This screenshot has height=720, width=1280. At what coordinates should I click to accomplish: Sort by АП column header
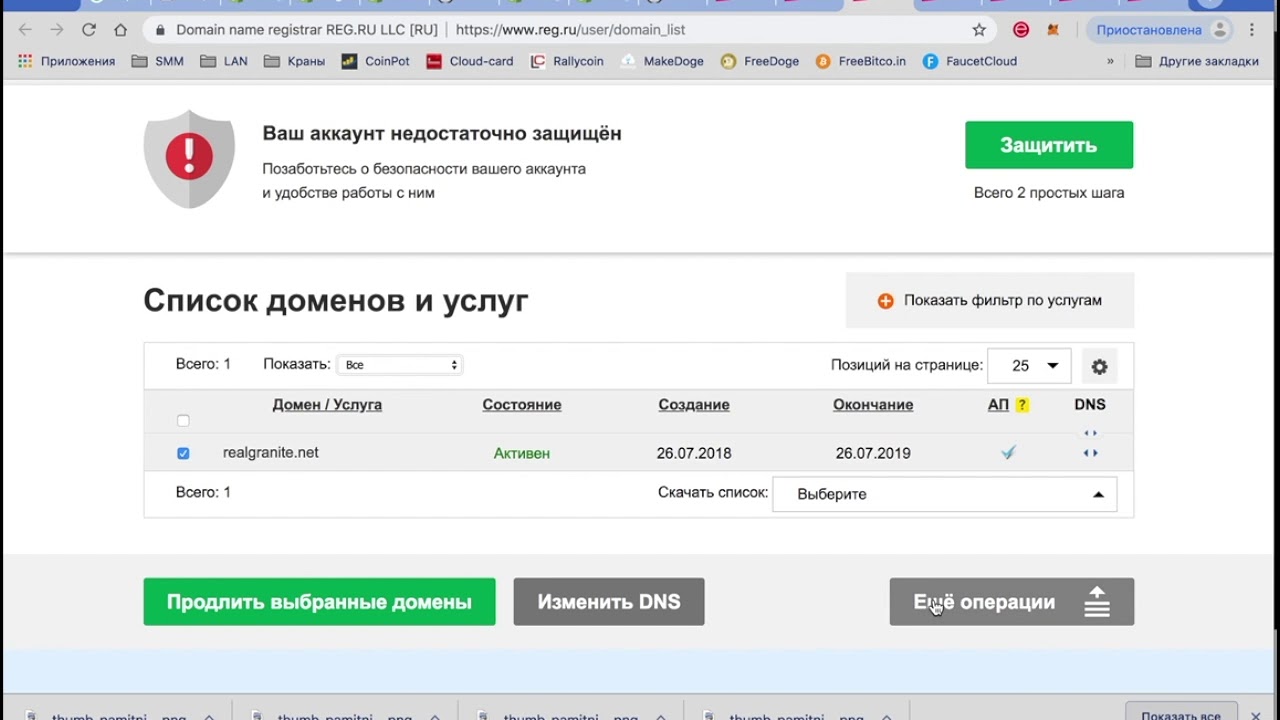998,405
